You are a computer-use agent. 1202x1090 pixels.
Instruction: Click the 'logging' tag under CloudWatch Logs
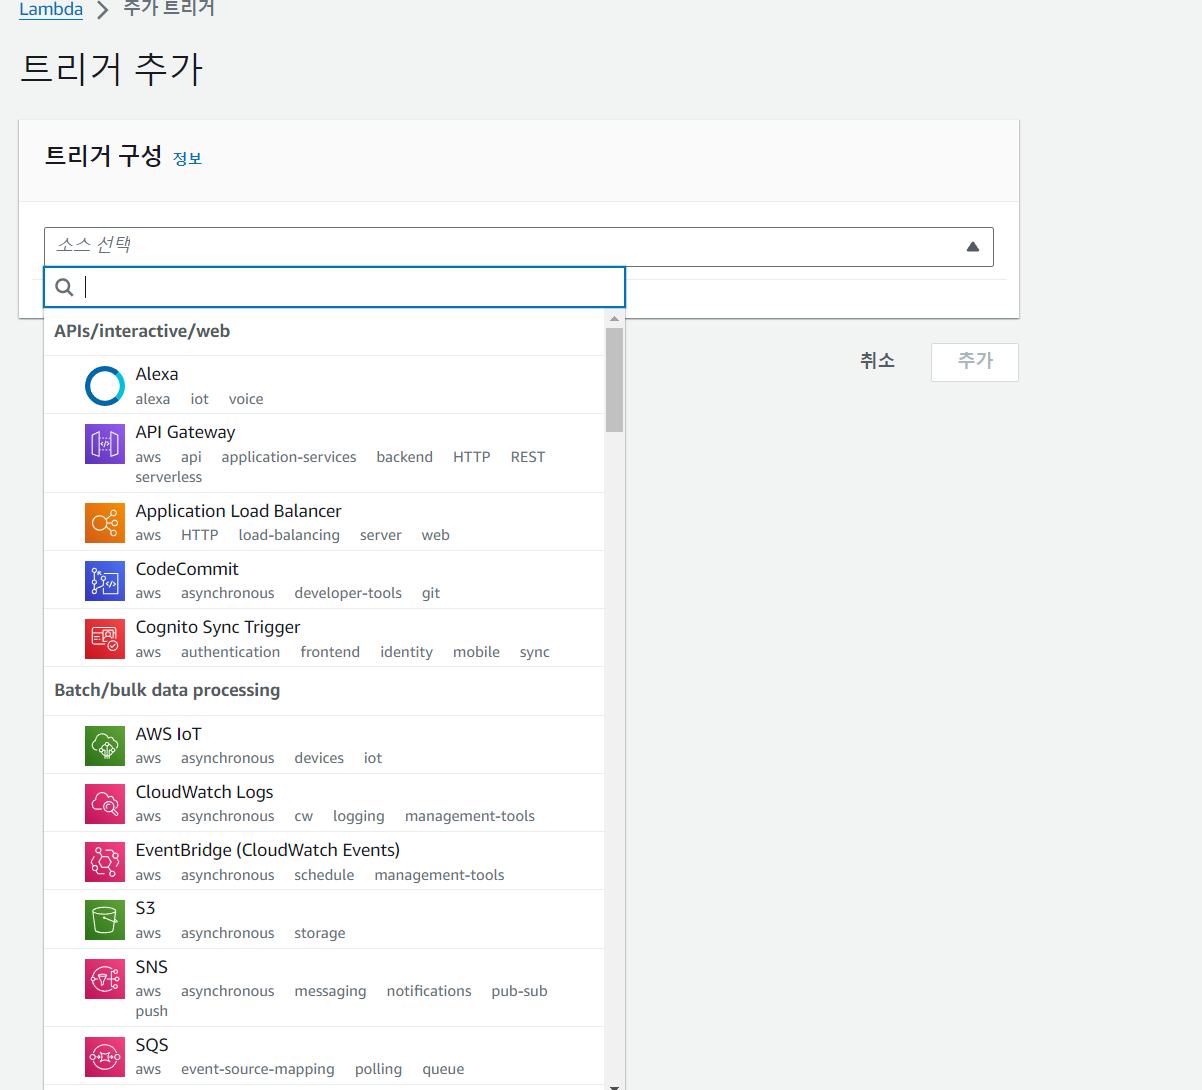pos(359,816)
